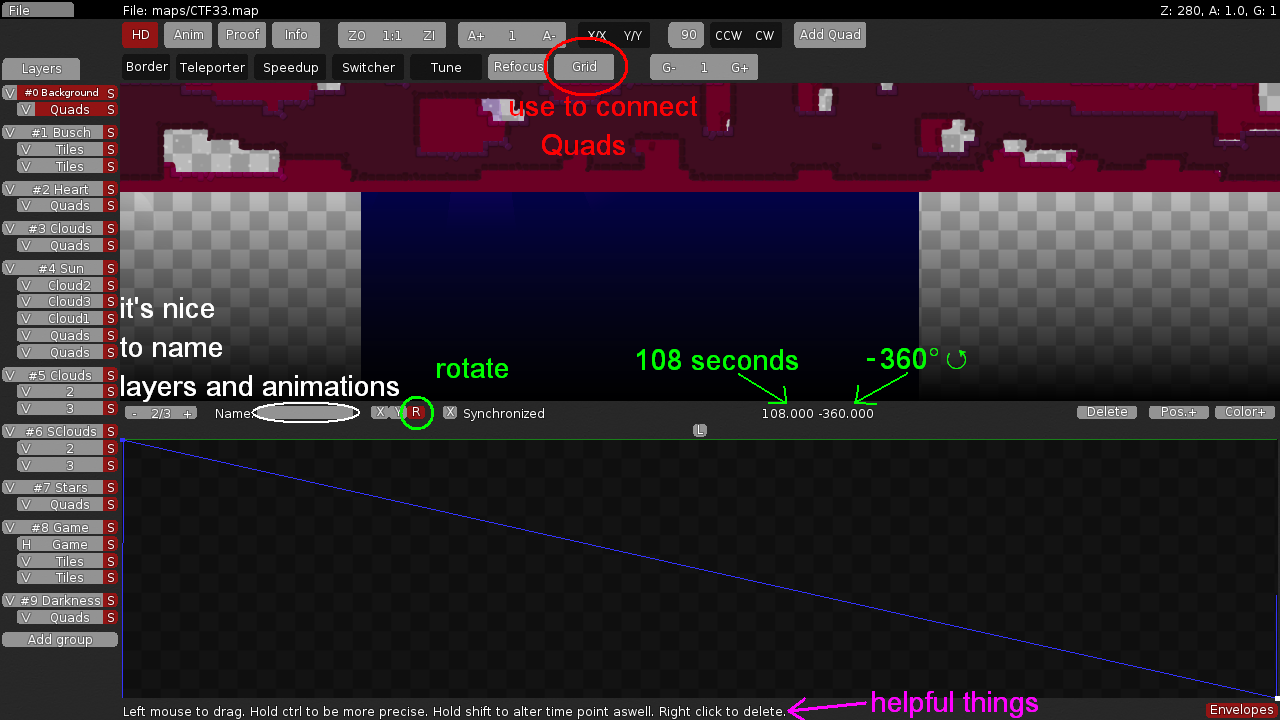The width and height of the screenshot is (1280, 720).
Task: Toggle the R channel in envelope editor
Action: click(x=416, y=412)
